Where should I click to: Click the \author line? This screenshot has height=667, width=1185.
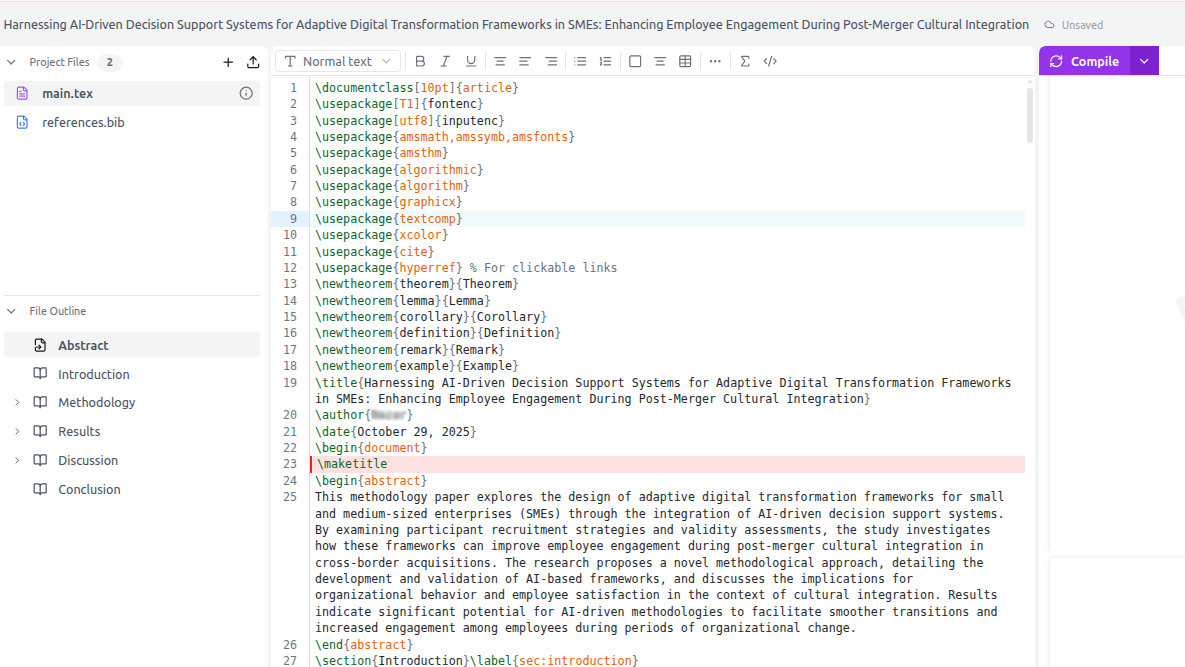[x=364, y=415]
